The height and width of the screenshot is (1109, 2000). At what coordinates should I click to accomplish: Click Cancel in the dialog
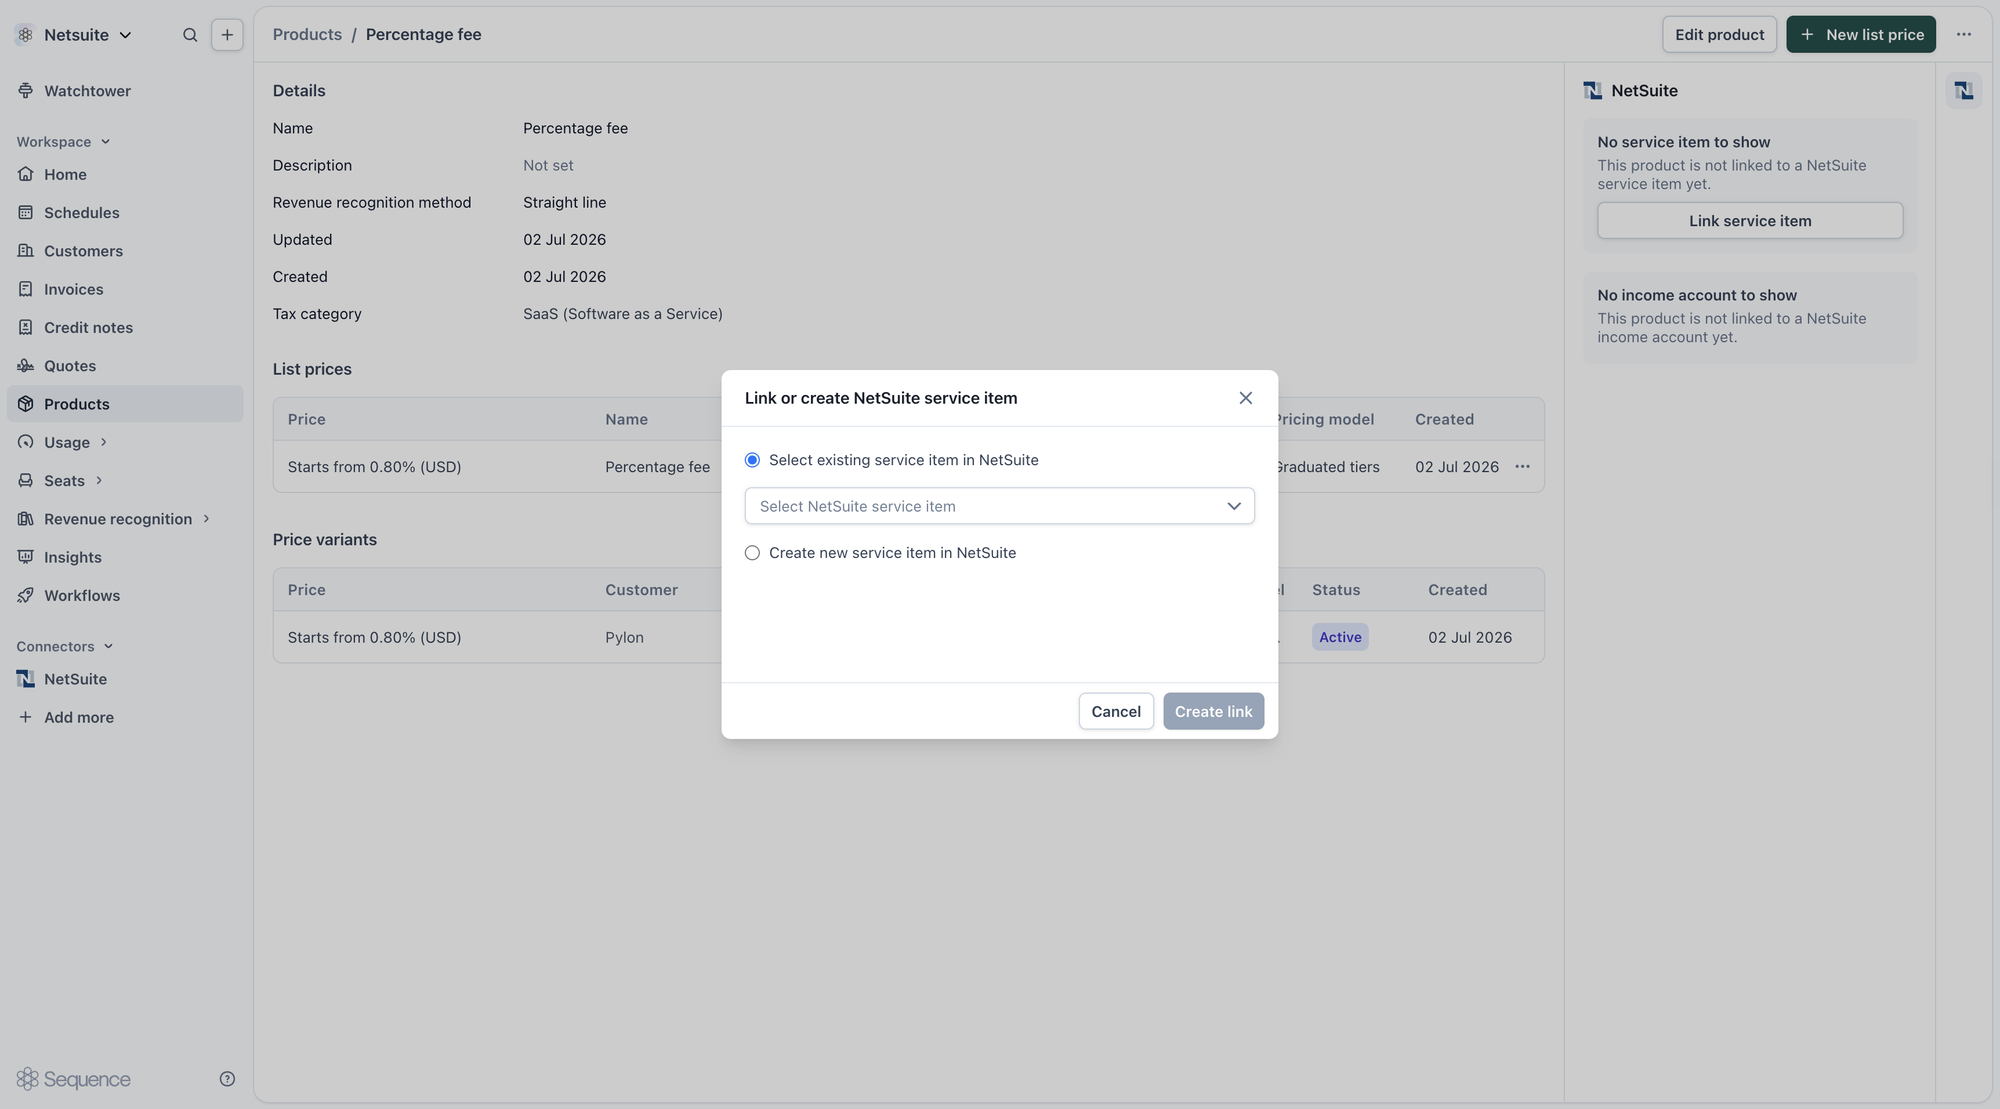pos(1116,711)
